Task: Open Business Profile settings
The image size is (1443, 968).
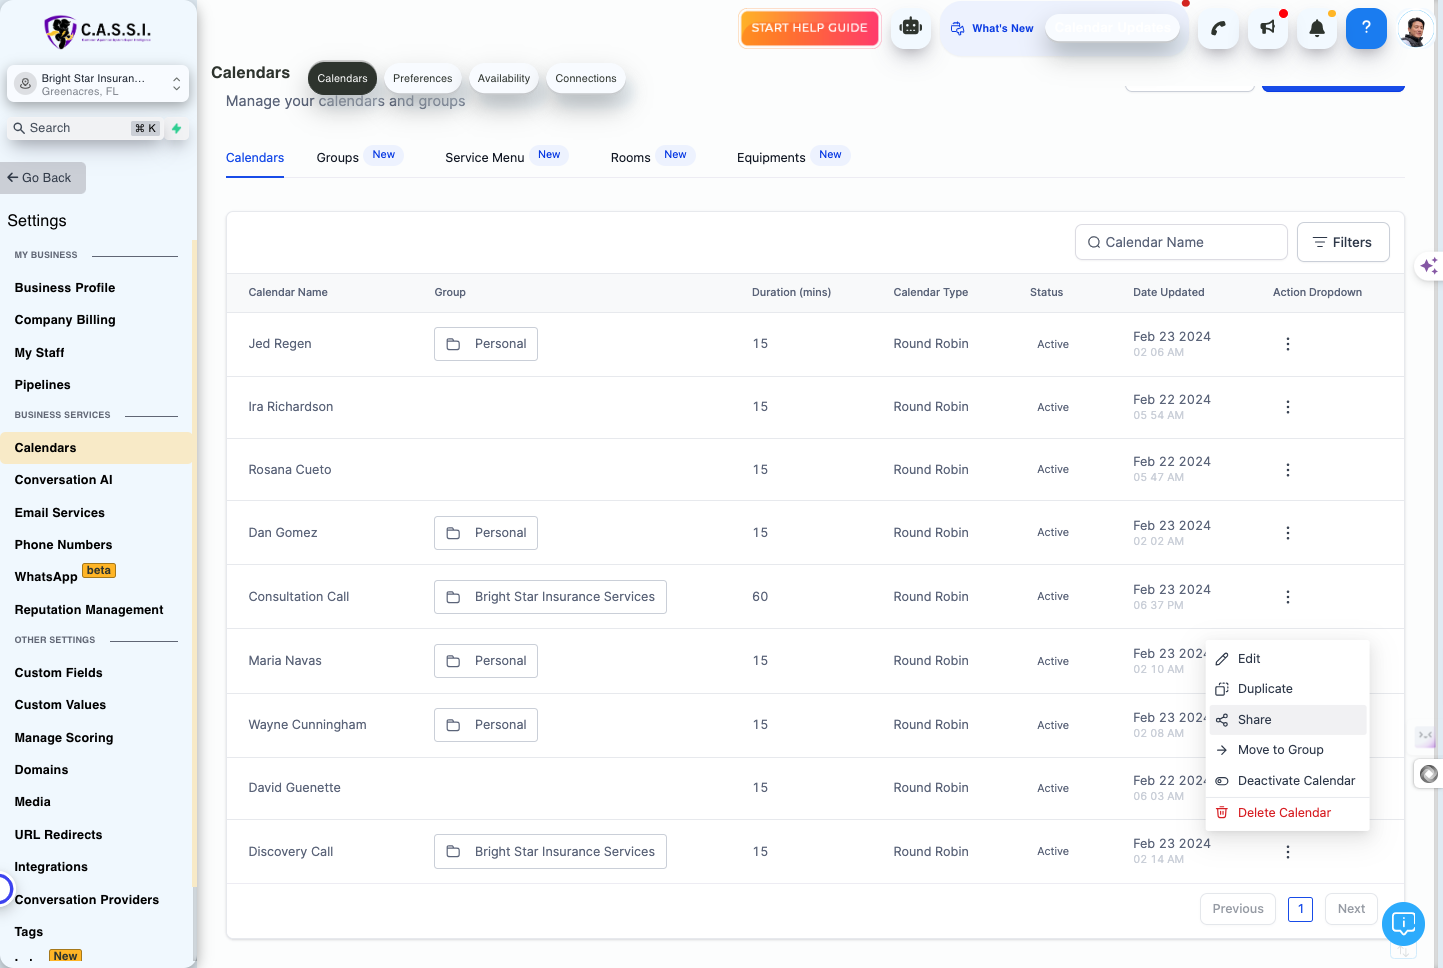Action: (x=65, y=288)
